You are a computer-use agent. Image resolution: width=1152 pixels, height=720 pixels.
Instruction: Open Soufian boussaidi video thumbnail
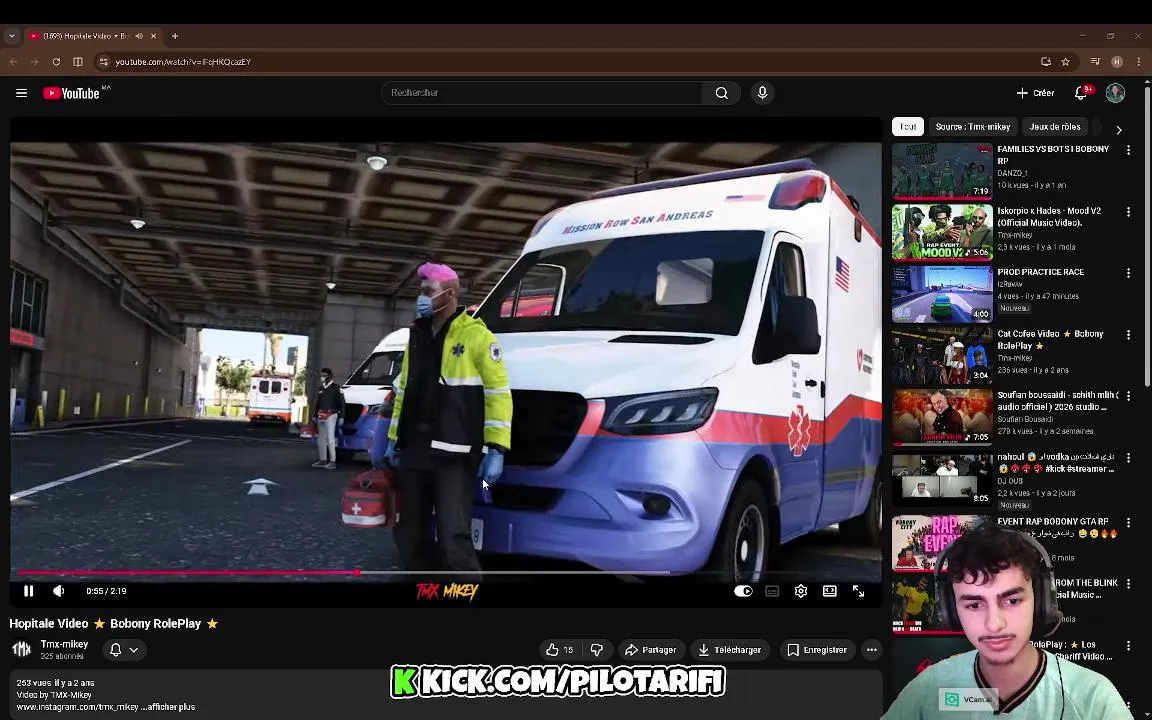coord(942,418)
